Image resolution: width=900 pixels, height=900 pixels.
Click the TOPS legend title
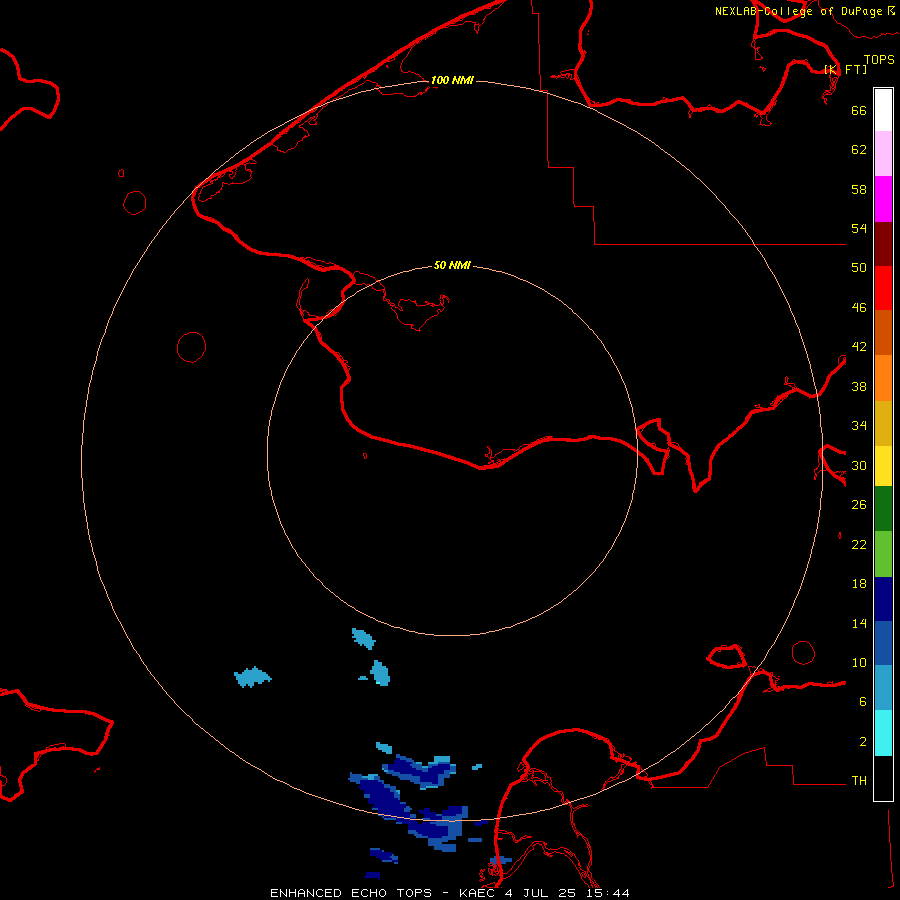pyautogui.click(x=879, y=59)
